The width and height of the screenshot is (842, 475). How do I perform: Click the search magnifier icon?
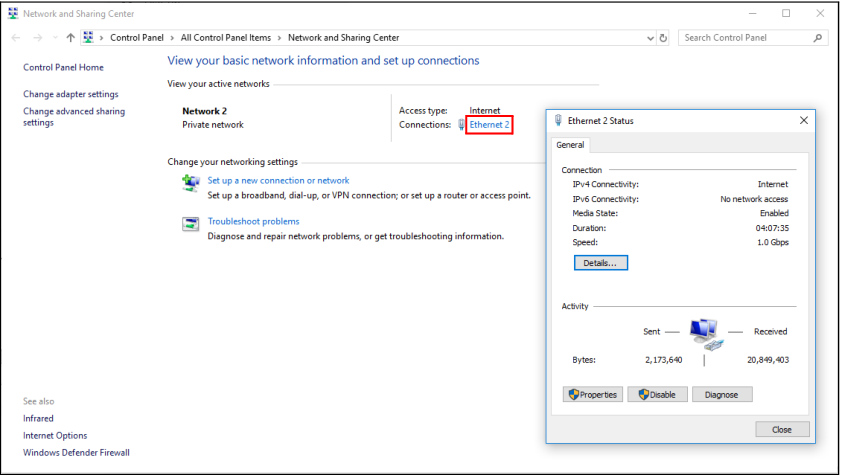pyautogui.click(x=818, y=38)
